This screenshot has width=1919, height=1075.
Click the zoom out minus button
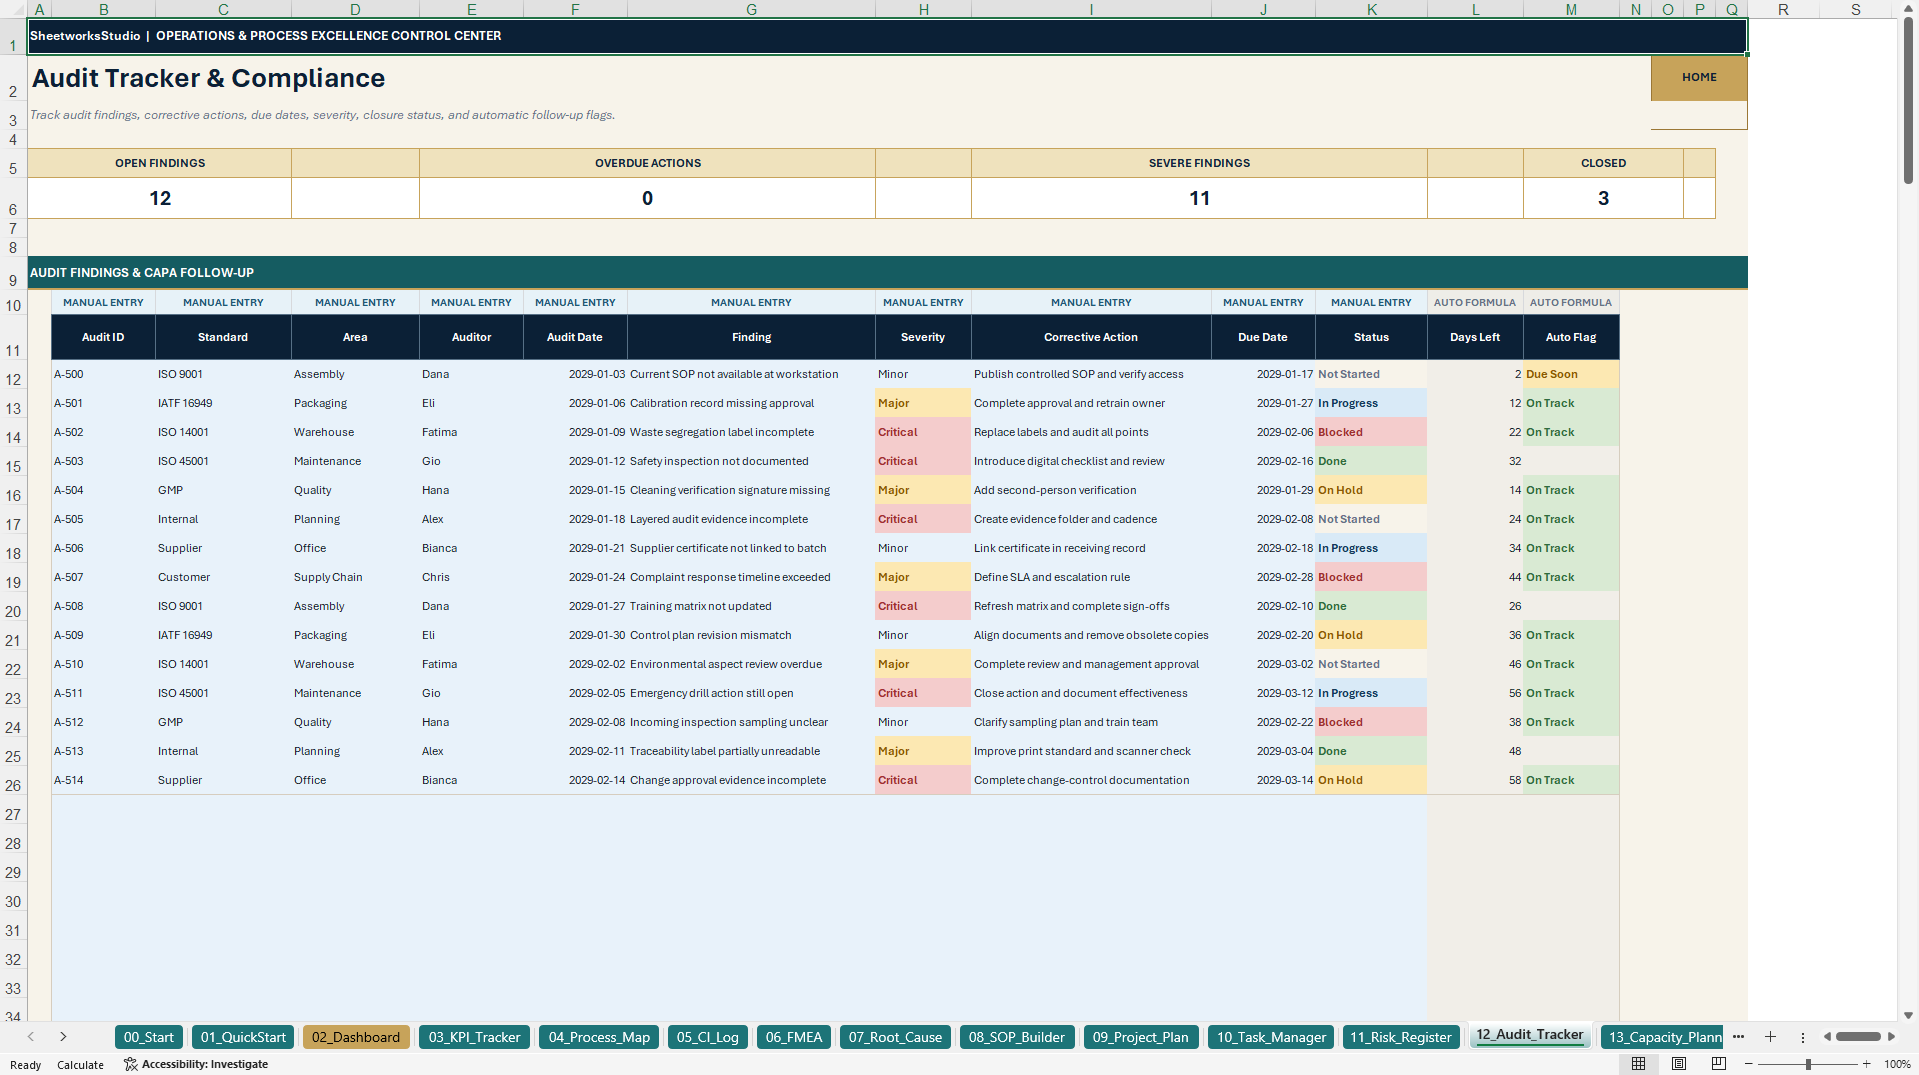(x=1749, y=1064)
